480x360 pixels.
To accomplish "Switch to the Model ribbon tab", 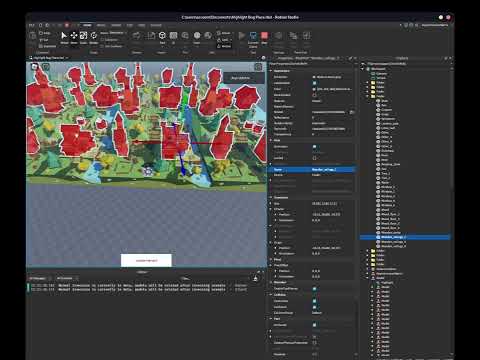I will [101, 25].
